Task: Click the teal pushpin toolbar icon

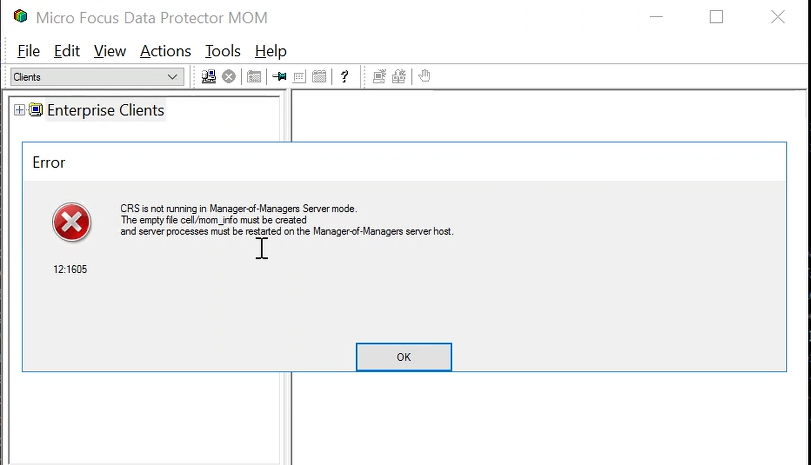Action: click(279, 77)
